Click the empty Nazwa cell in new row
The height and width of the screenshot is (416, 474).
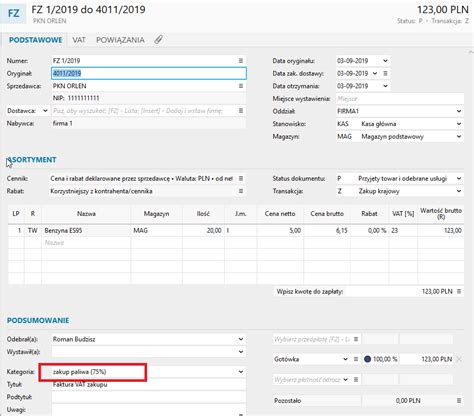(x=86, y=243)
